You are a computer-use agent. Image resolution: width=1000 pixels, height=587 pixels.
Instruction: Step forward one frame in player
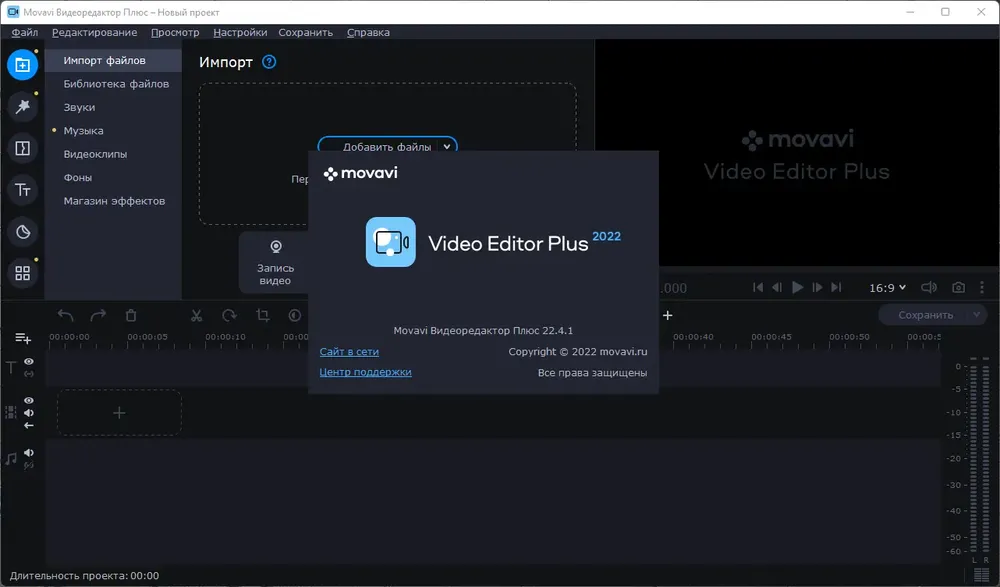pyautogui.click(x=817, y=288)
